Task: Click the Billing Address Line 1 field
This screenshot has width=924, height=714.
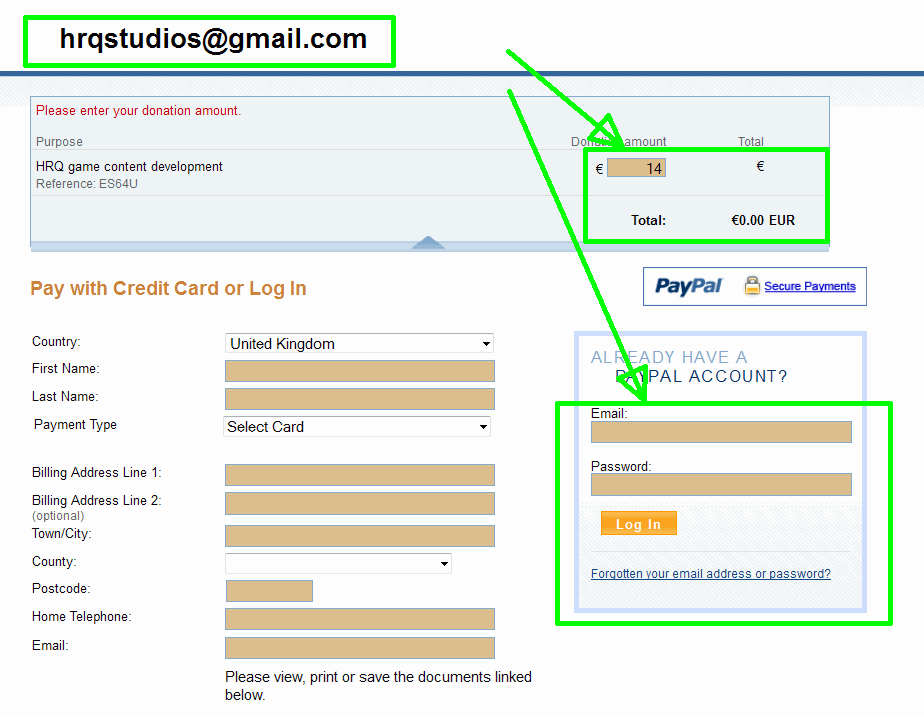Action: click(x=359, y=475)
